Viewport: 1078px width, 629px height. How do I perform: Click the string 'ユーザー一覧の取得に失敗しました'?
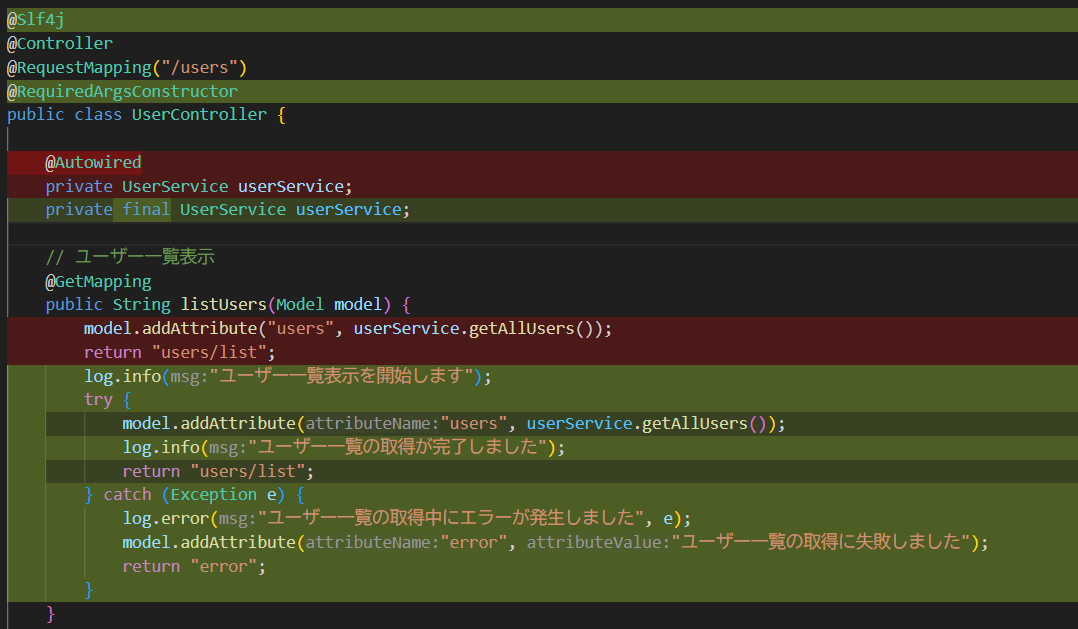pyautogui.click(x=821, y=542)
